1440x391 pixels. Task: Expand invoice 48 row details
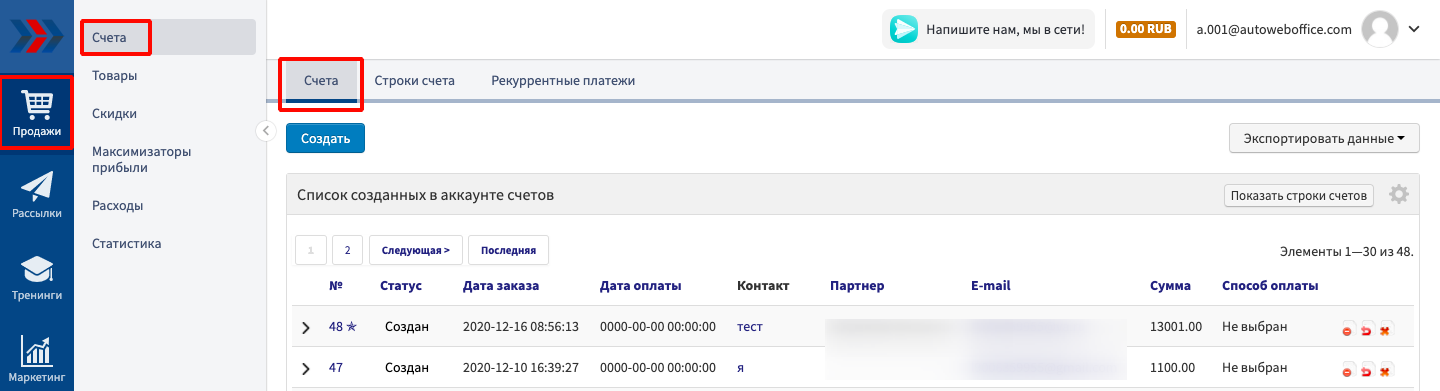point(306,327)
